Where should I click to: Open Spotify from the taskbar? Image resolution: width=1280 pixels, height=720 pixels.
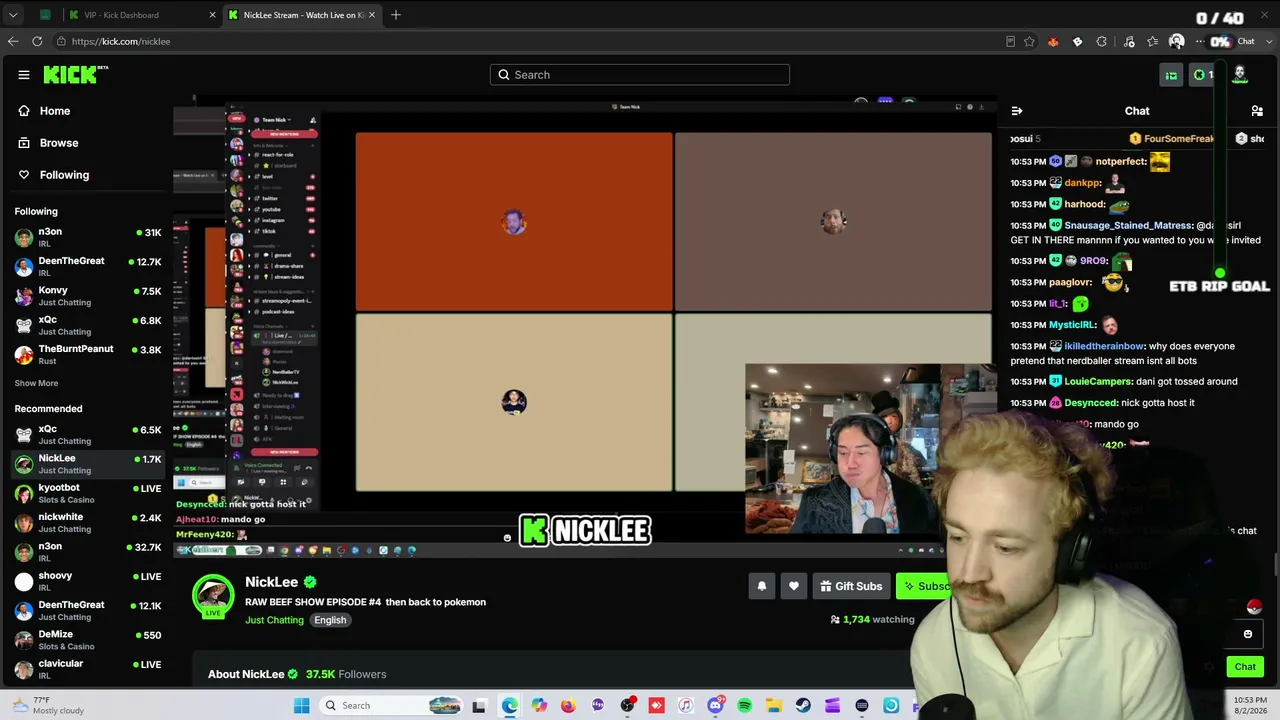click(745, 706)
